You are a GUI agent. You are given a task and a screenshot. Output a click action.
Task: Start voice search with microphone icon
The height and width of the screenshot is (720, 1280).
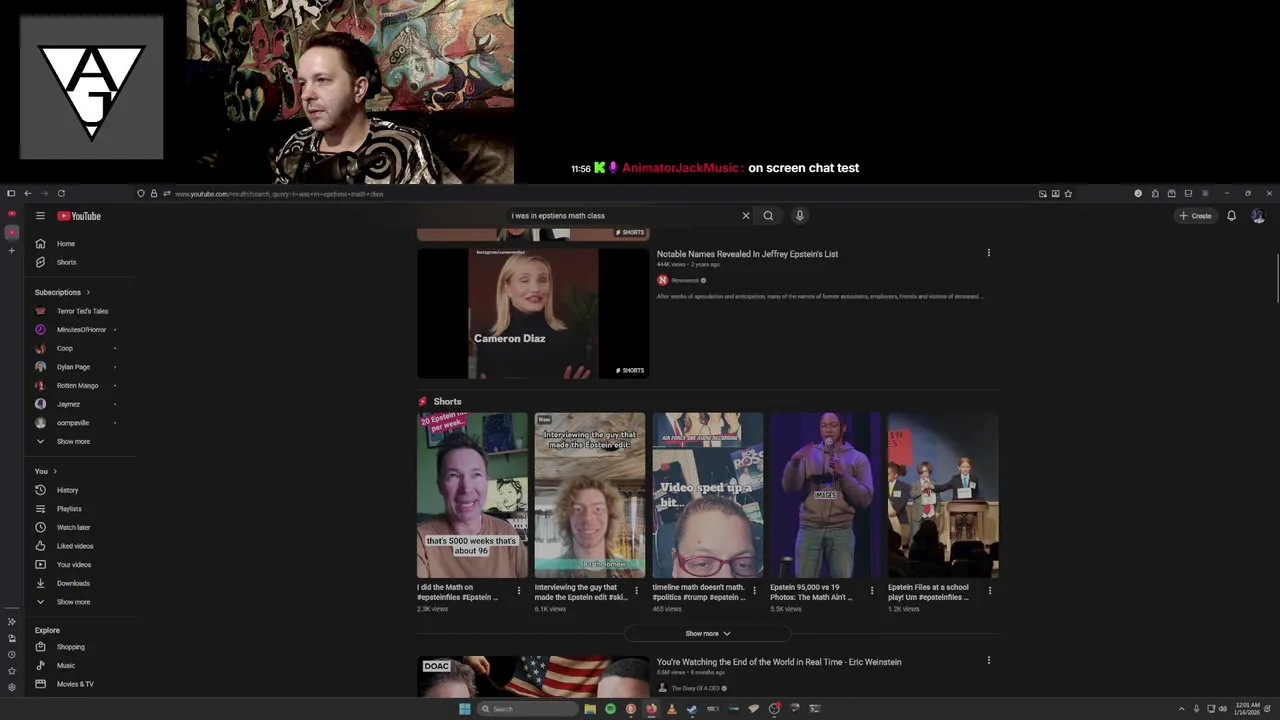(x=799, y=216)
